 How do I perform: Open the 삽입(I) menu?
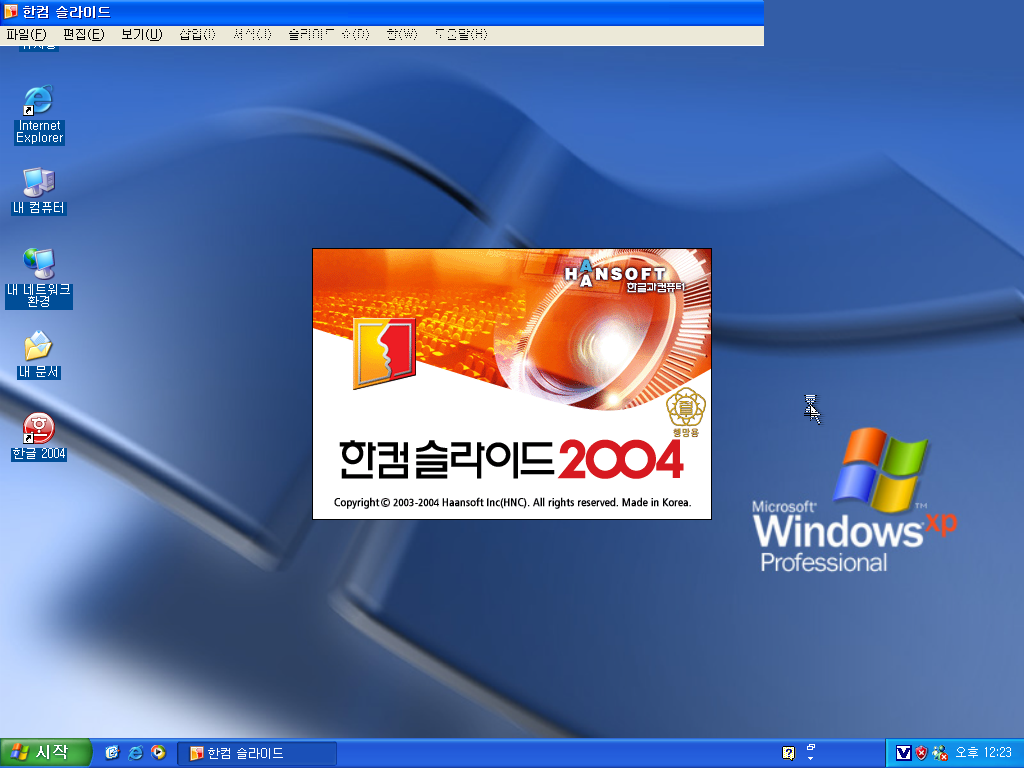(x=197, y=35)
